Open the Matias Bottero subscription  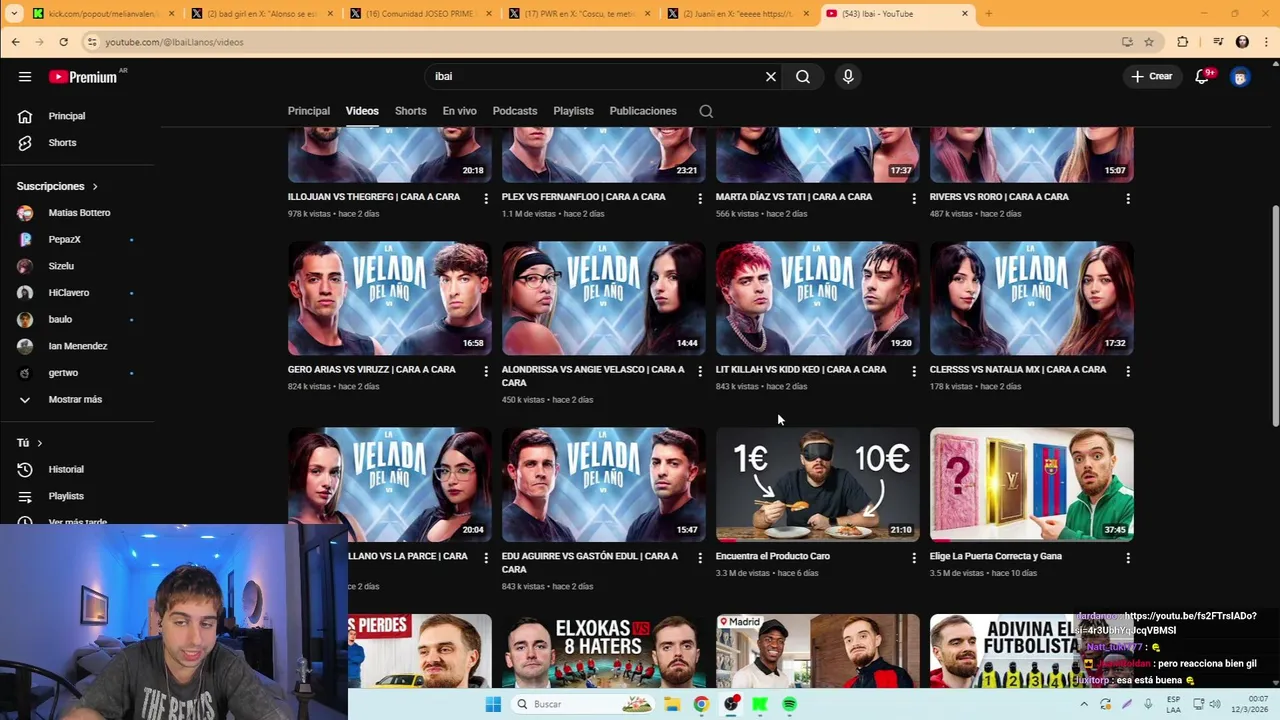(x=79, y=213)
